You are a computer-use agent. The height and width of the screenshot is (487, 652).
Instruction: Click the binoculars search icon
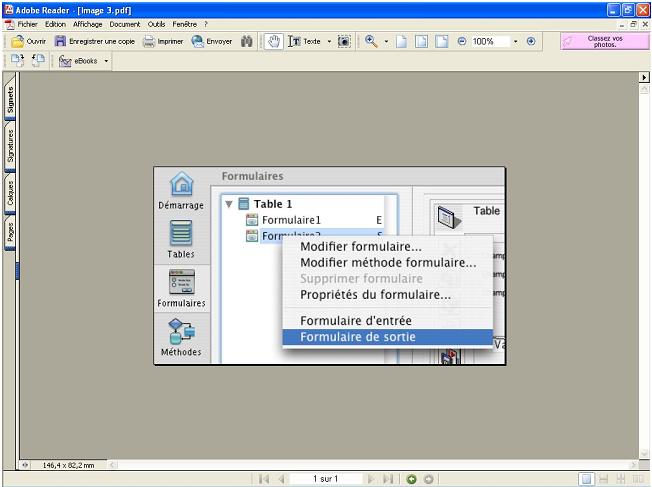[x=247, y=42]
